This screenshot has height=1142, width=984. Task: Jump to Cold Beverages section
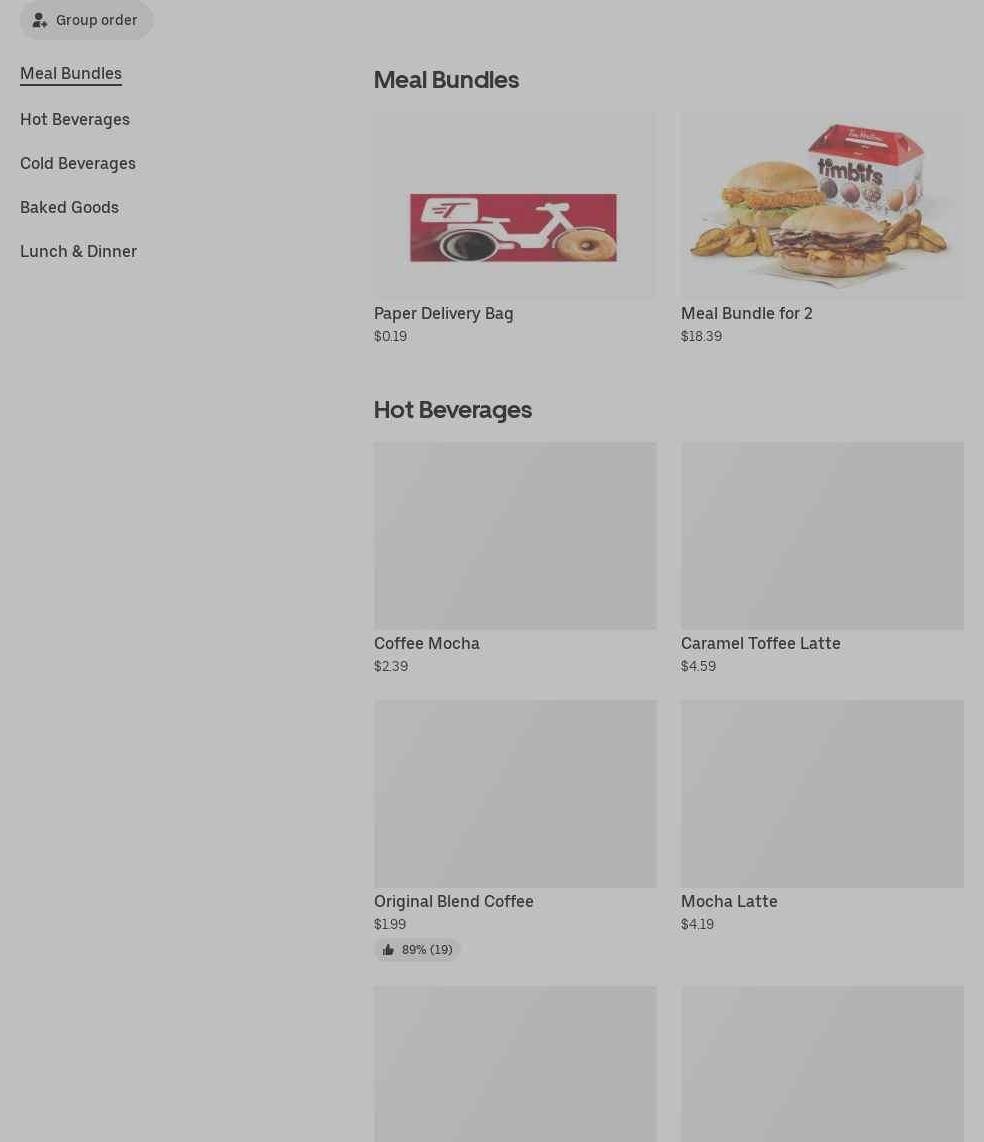pos(78,163)
